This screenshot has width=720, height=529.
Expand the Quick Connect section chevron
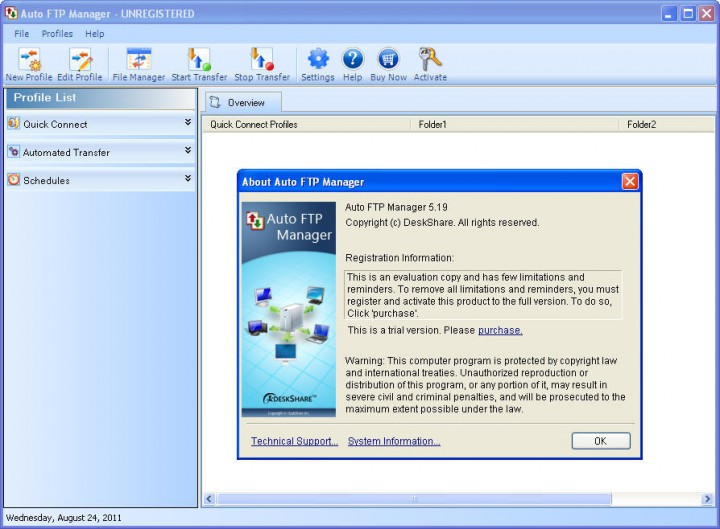(188, 122)
